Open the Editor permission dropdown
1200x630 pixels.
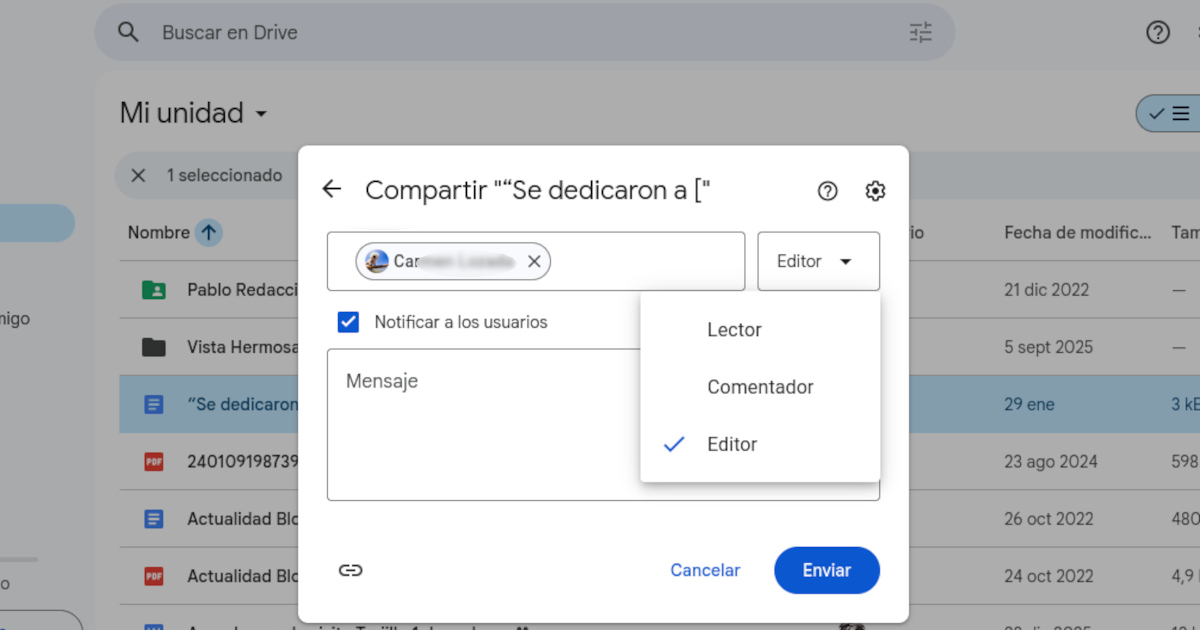pyautogui.click(x=817, y=261)
